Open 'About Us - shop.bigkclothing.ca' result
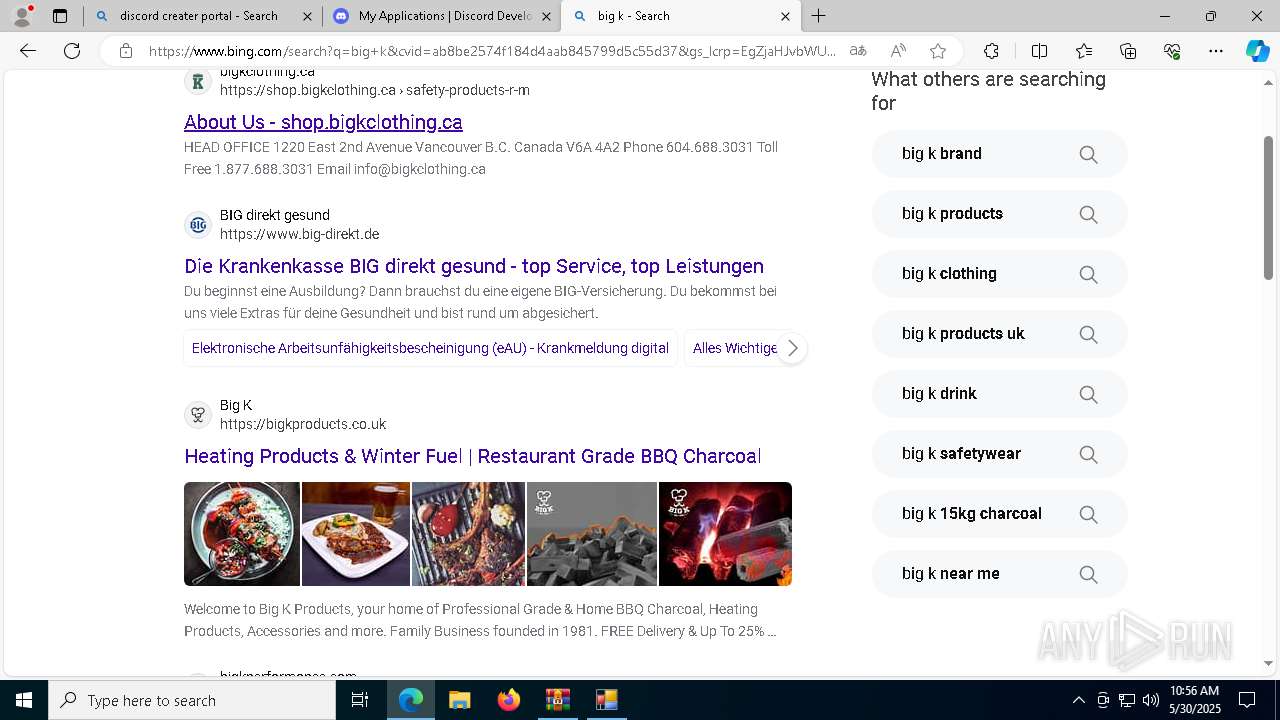 pos(323,122)
